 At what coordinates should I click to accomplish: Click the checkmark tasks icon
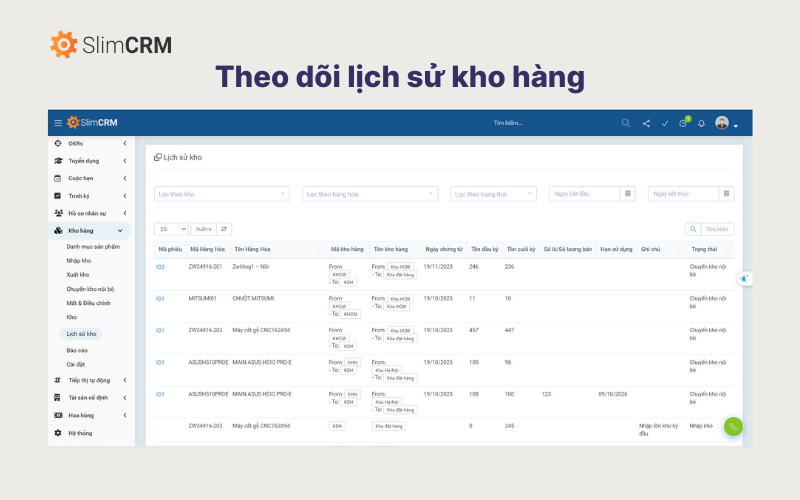pyautogui.click(x=665, y=123)
